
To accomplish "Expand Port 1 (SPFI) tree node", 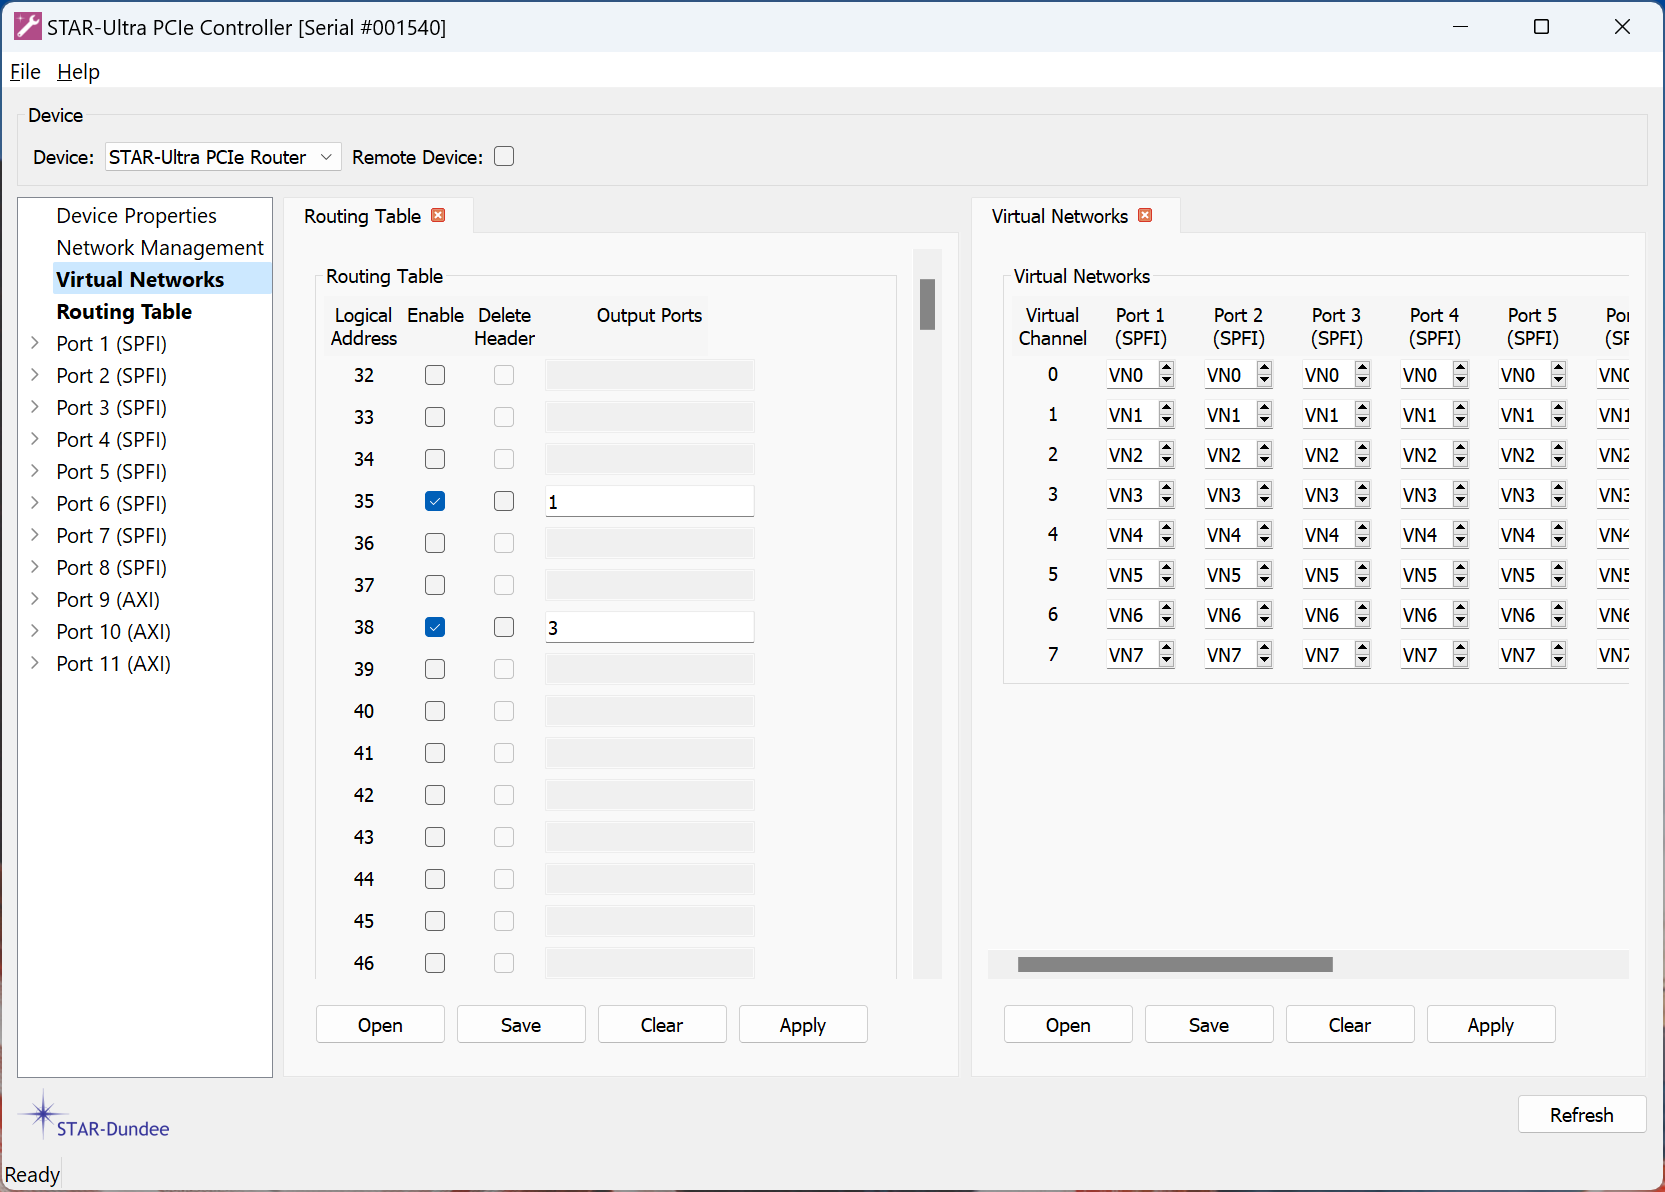I will [x=35, y=343].
